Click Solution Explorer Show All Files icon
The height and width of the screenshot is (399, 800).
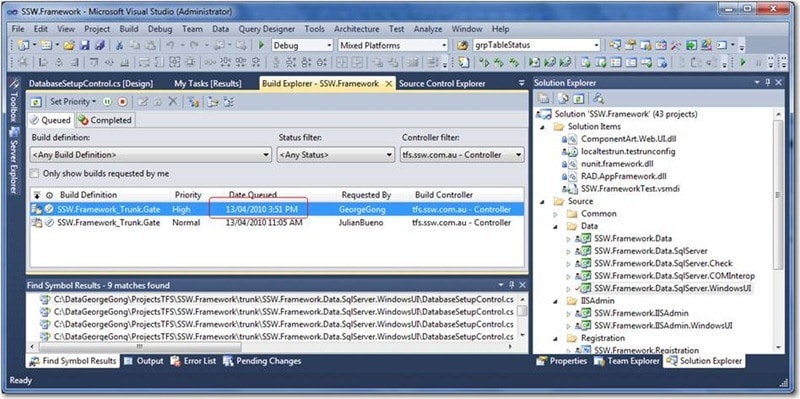tap(563, 98)
